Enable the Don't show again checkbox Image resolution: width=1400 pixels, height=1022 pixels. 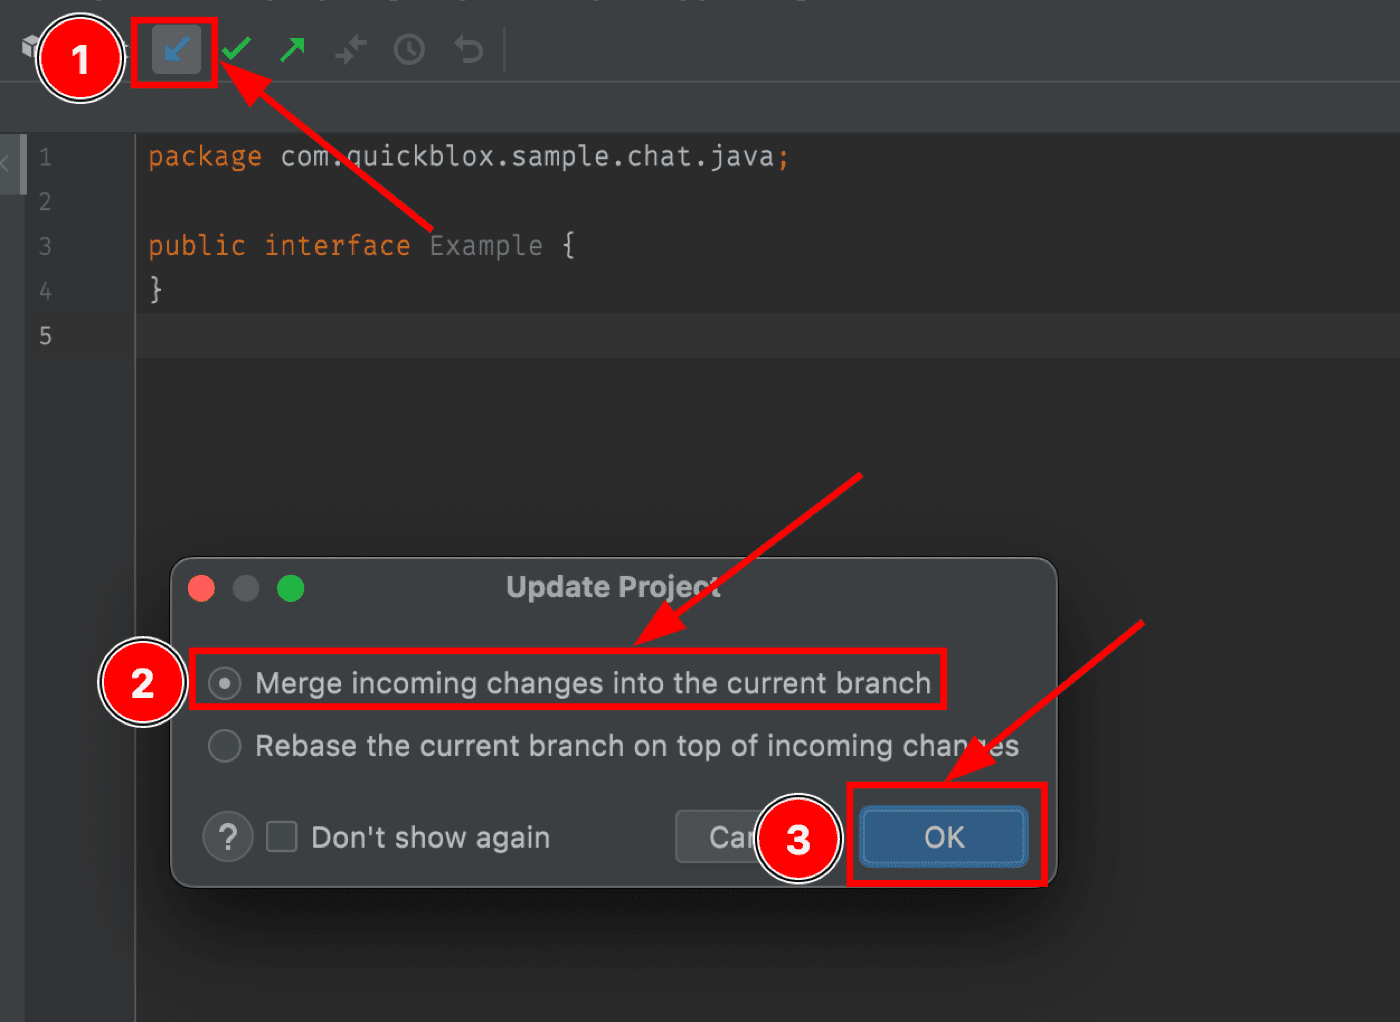tap(282, 836)
